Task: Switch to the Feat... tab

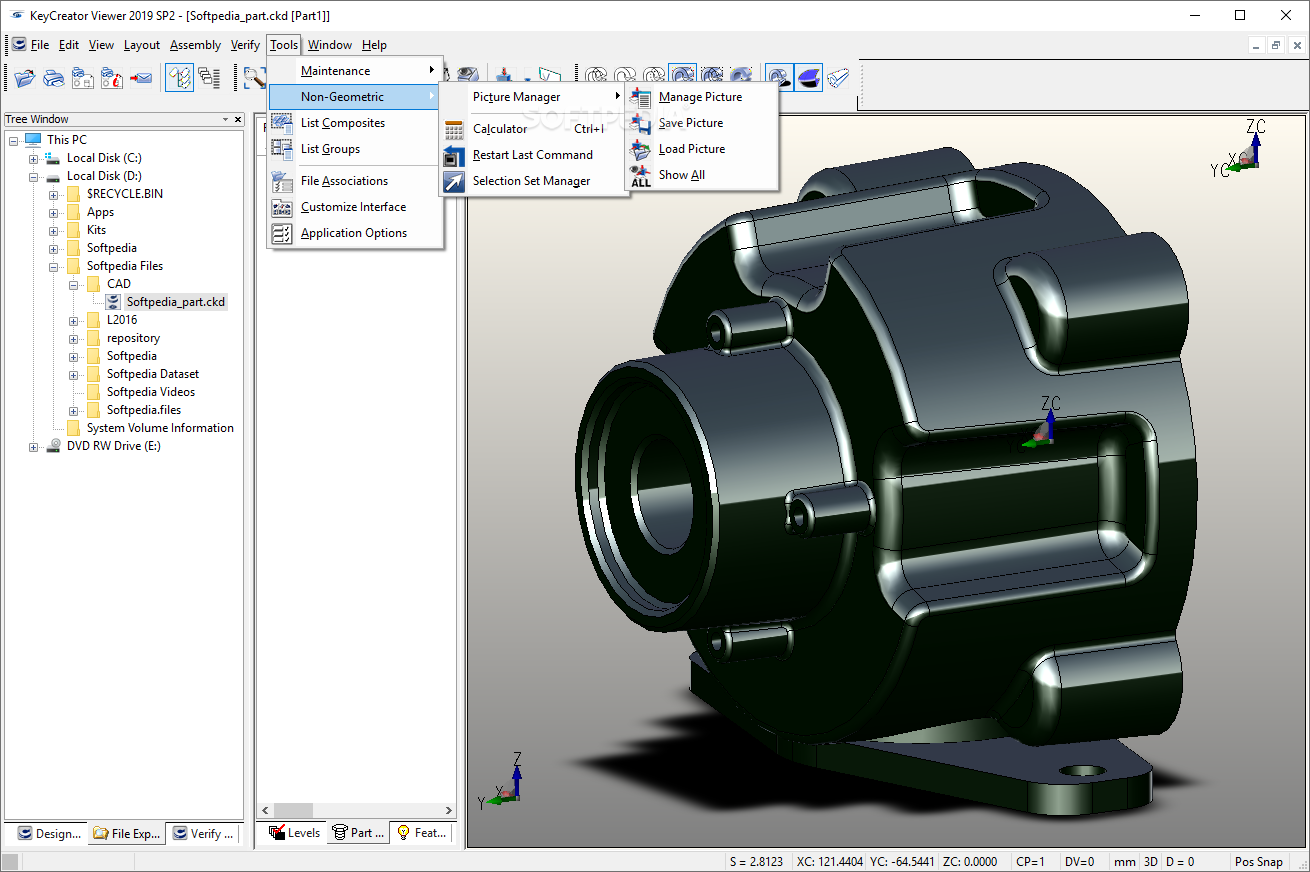Action: (422, 832)
